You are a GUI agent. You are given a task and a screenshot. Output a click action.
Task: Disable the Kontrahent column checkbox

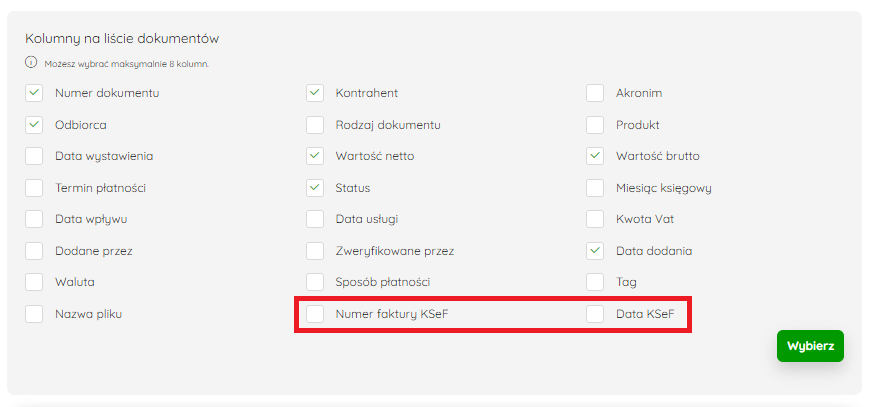pos(315,93)
